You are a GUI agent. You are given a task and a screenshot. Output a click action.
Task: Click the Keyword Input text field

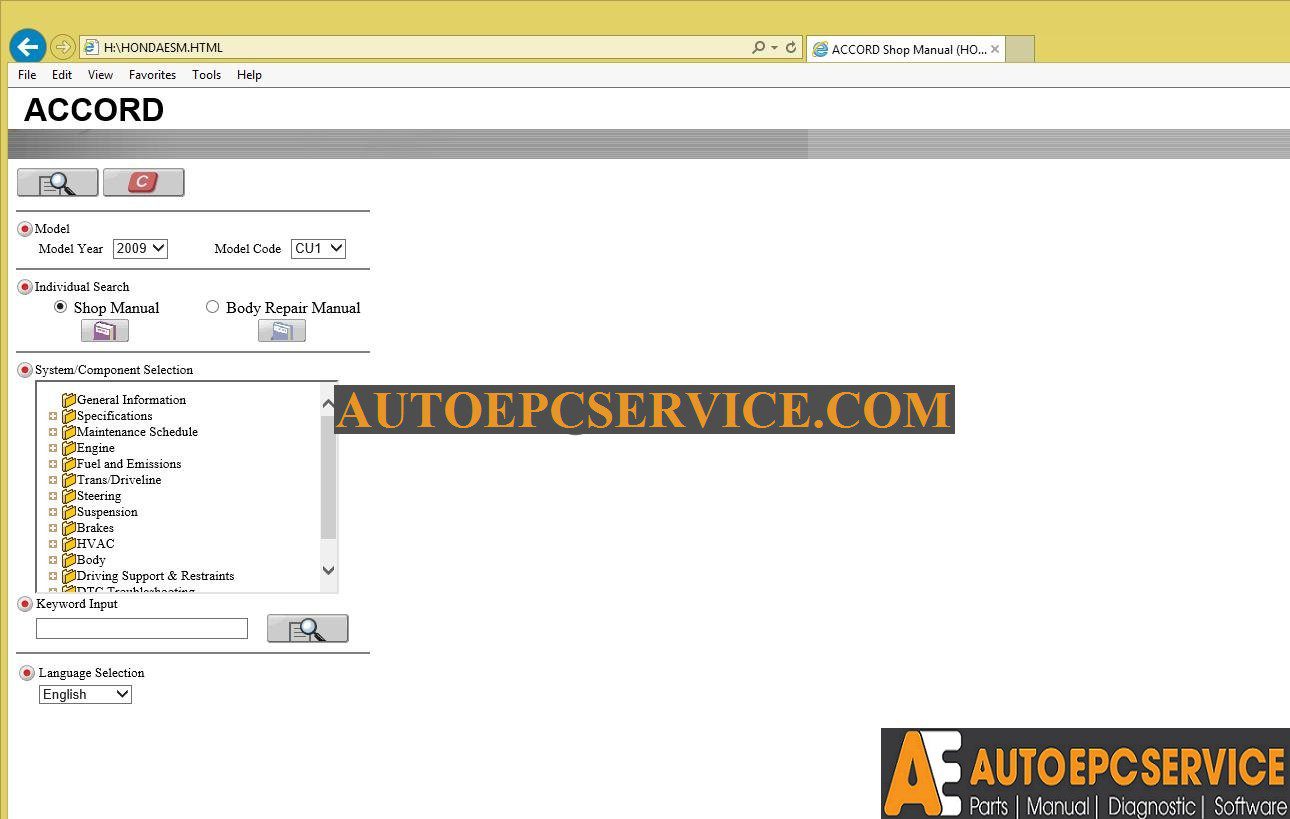point(142,628)
